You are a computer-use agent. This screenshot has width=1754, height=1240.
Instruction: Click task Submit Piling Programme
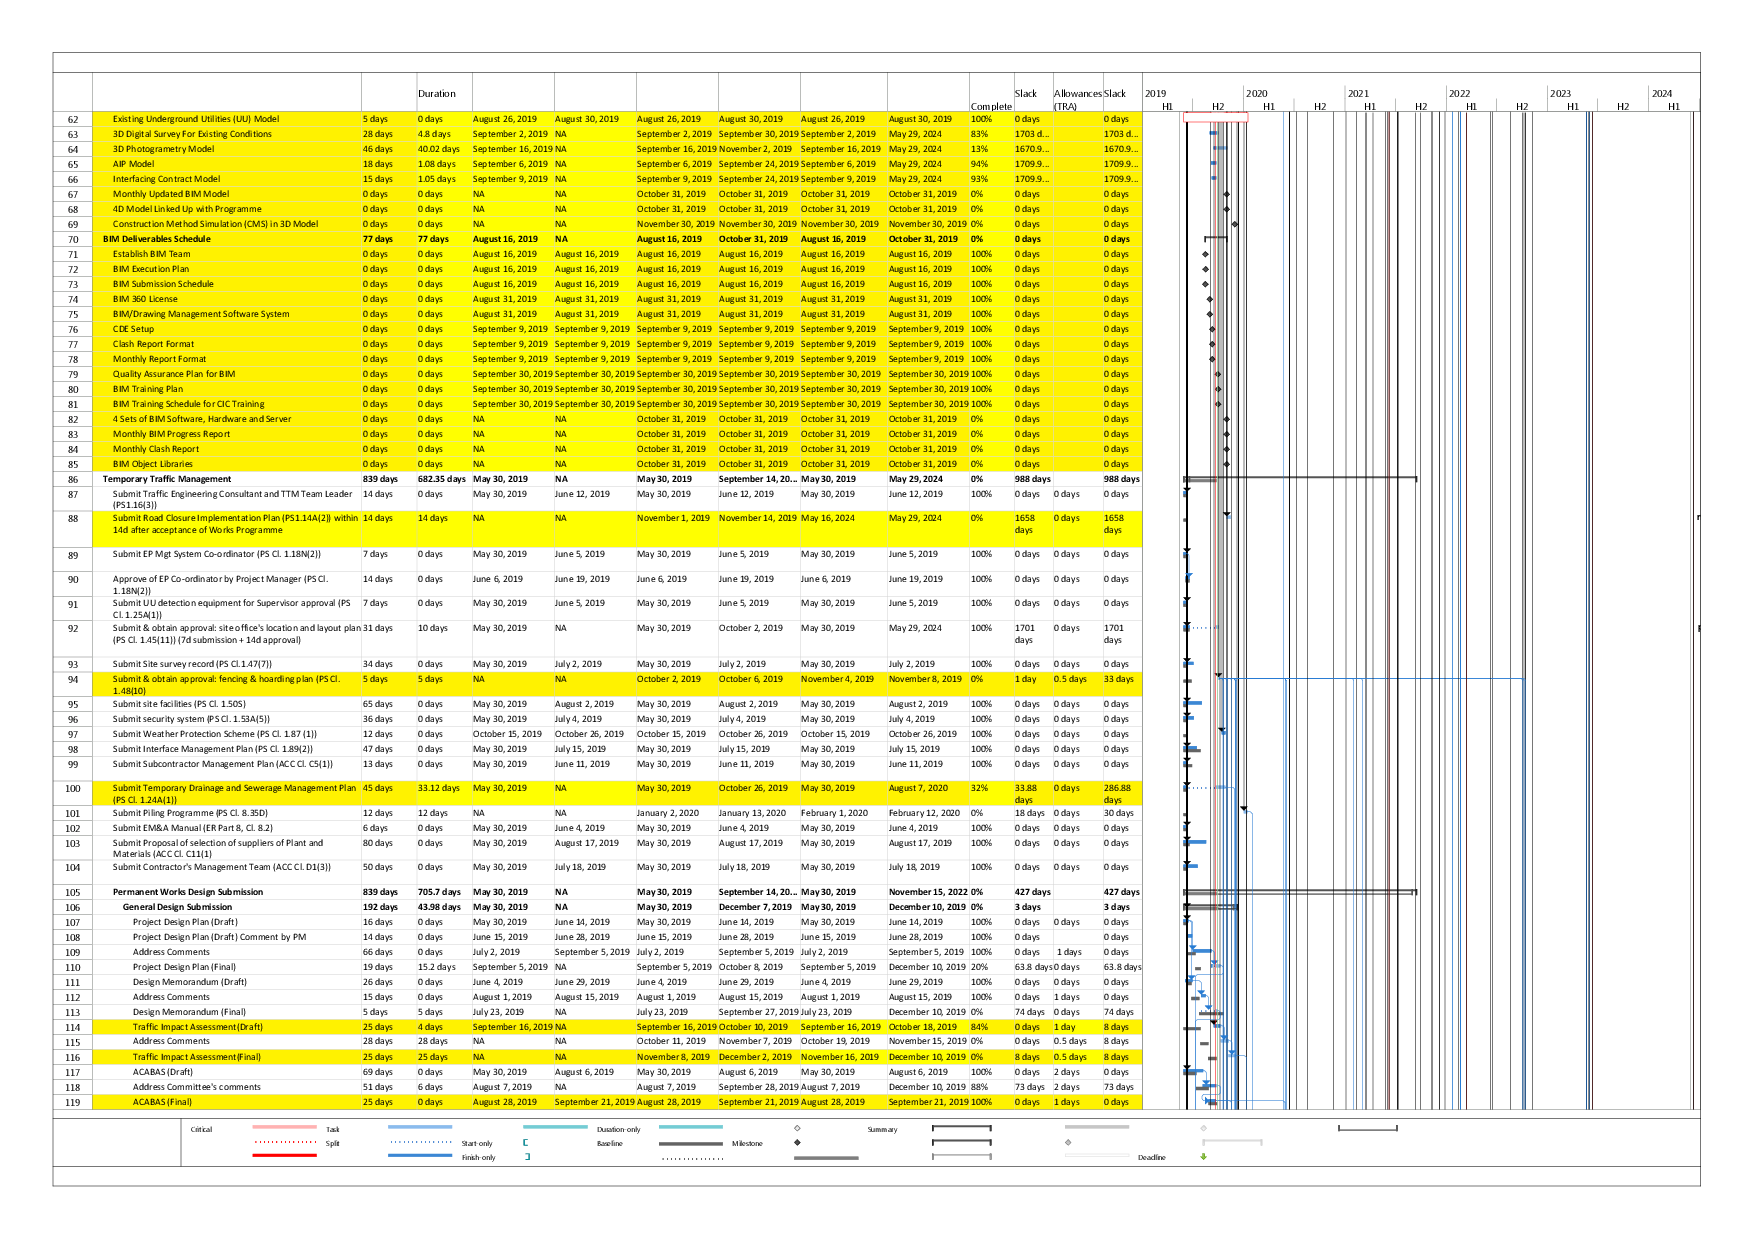tap(190, 813)
